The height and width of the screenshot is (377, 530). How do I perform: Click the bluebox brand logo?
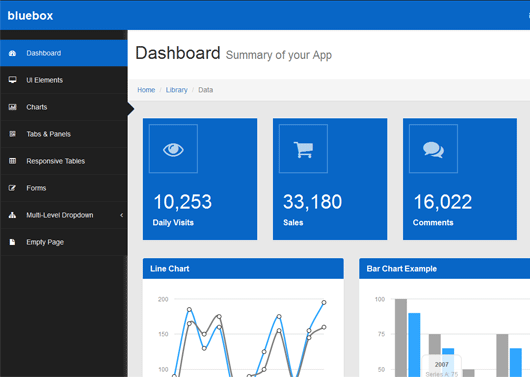point(30,16)
